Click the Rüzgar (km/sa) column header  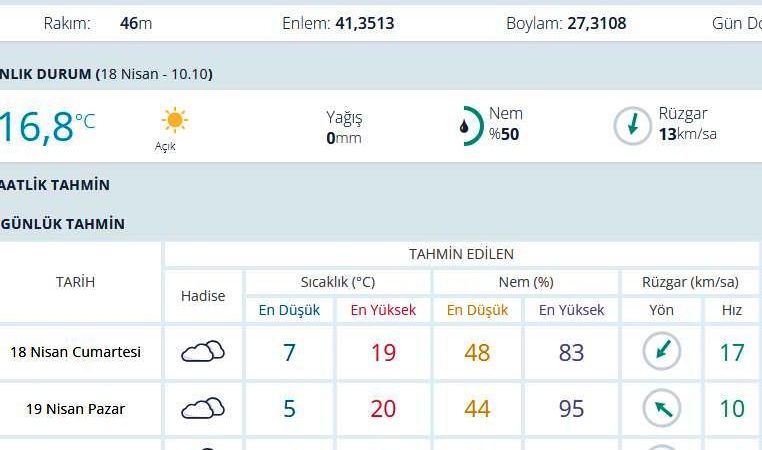690,282
